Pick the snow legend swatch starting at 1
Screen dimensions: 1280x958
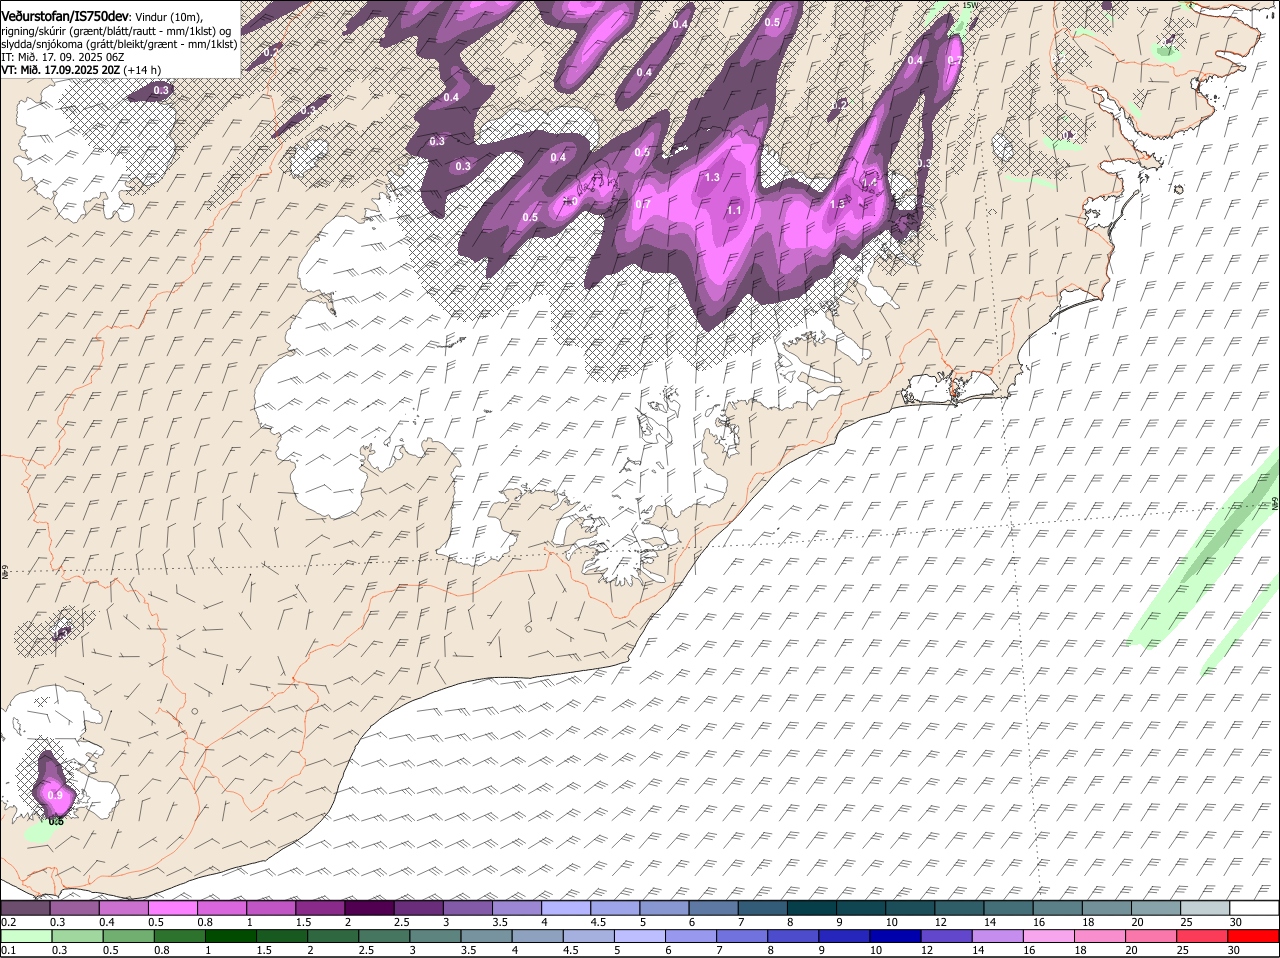click(x=271, y=908)
